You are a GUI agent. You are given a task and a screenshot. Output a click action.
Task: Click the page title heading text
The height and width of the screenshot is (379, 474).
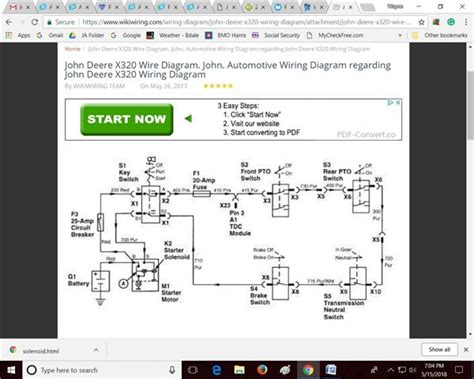tap(228, 70)
